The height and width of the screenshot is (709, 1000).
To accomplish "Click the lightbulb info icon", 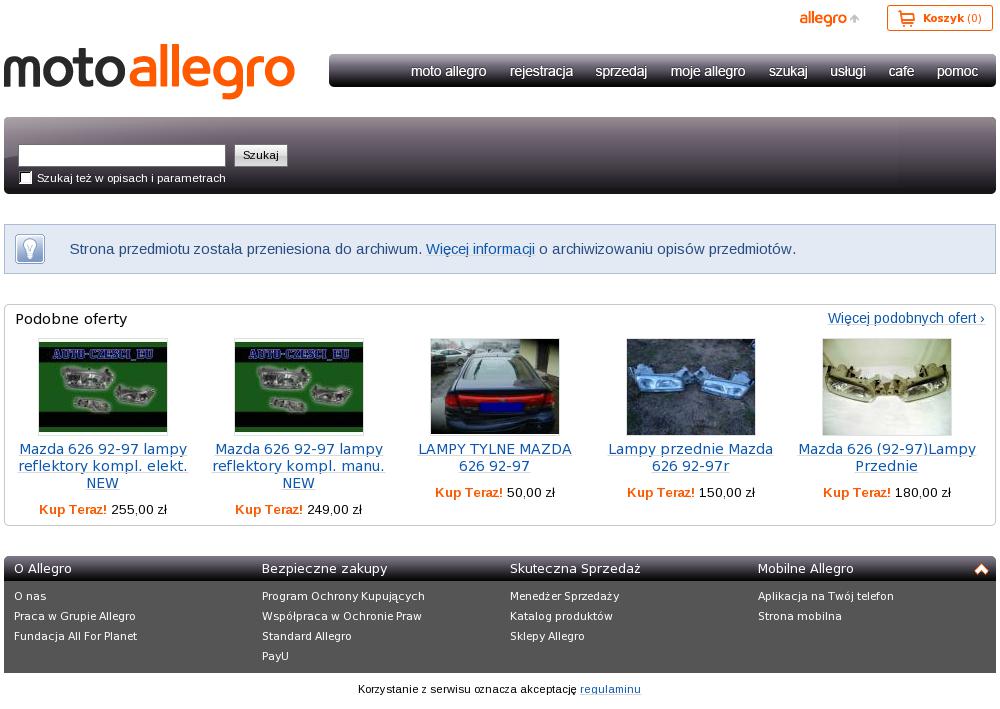I will click(x=30, y=249).
